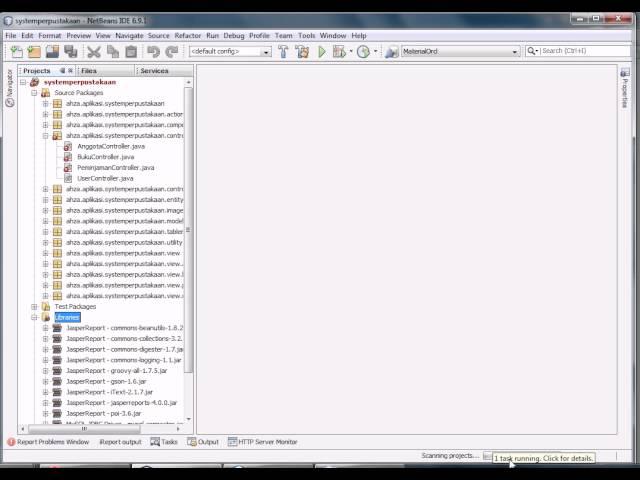Click the Scanning projects status text

449,456
